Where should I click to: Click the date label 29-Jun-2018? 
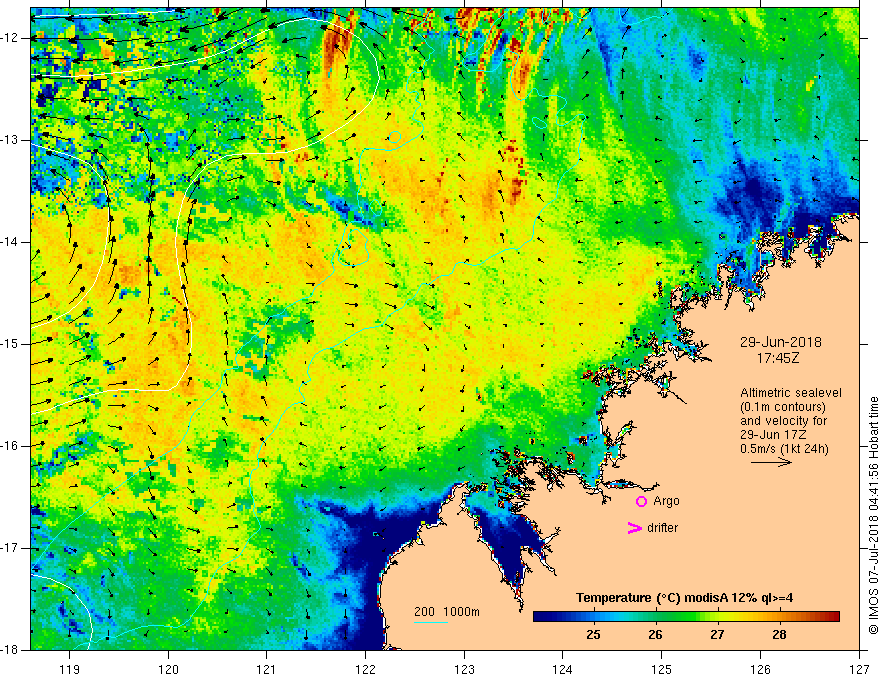pyautogui.click(x=781, y=342)
